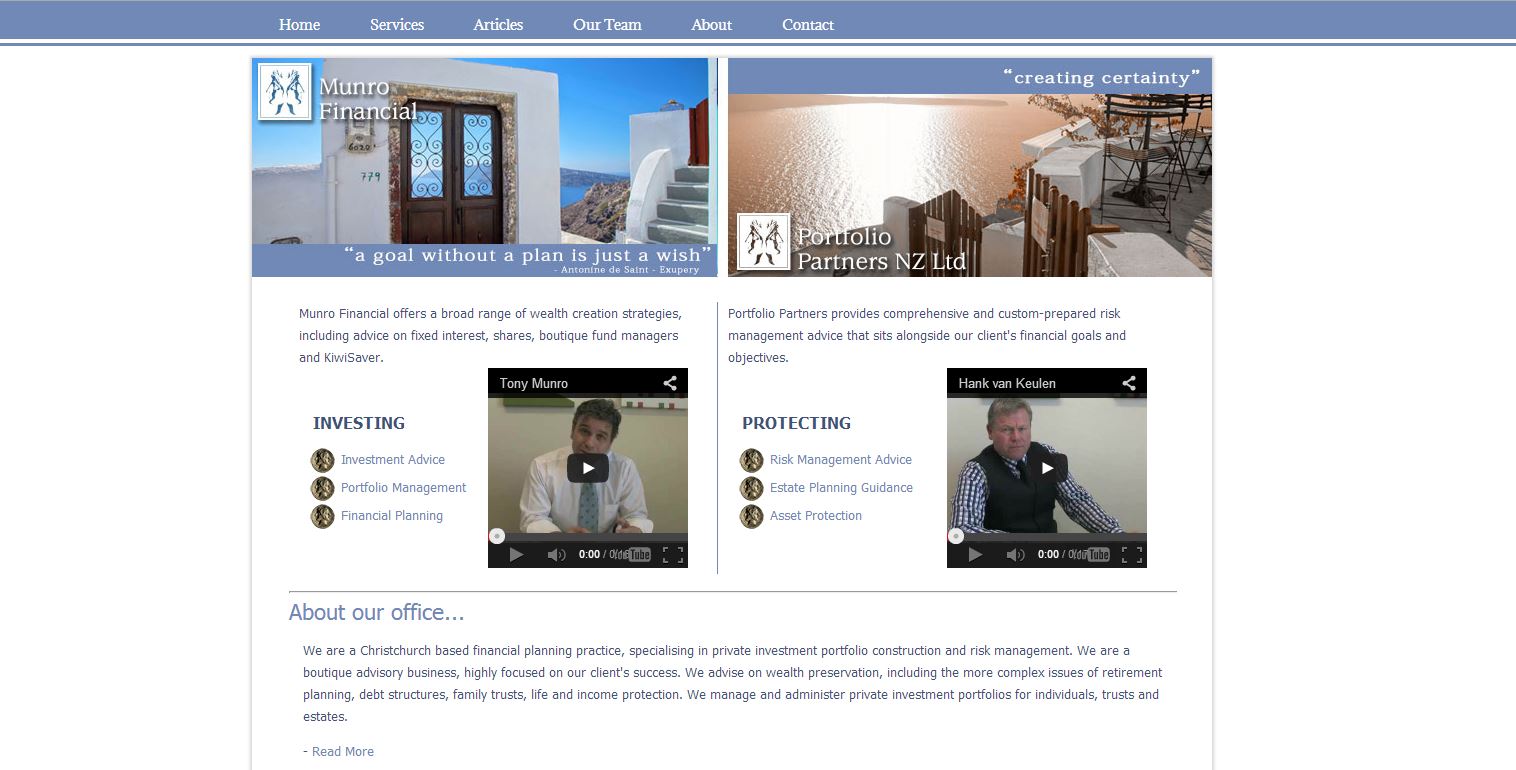
Task: Click the Tony Munro video progress handle
Action: 497,536
